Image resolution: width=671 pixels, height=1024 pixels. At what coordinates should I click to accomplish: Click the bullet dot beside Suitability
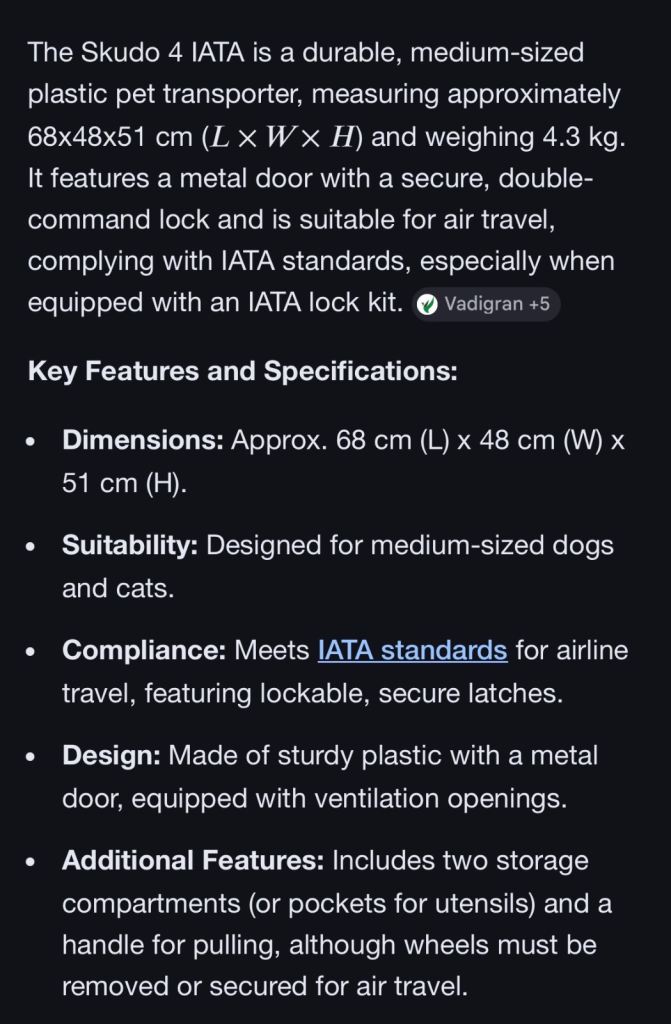click(35, 547)
